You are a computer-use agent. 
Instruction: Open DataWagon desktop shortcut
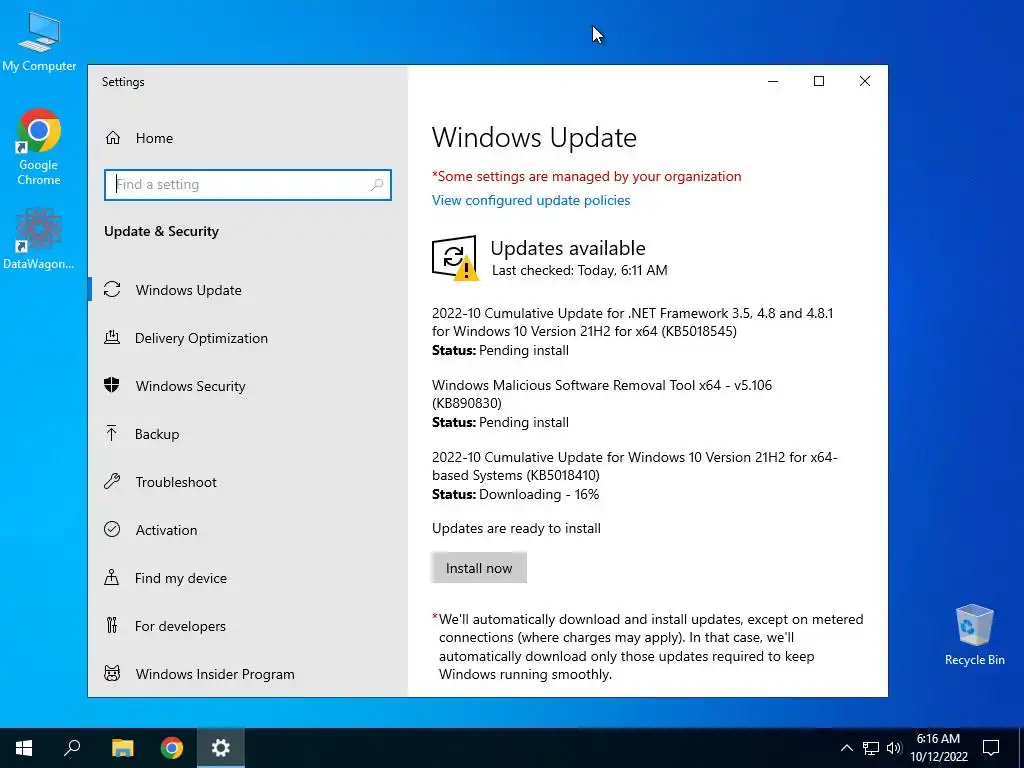(39, 238)
